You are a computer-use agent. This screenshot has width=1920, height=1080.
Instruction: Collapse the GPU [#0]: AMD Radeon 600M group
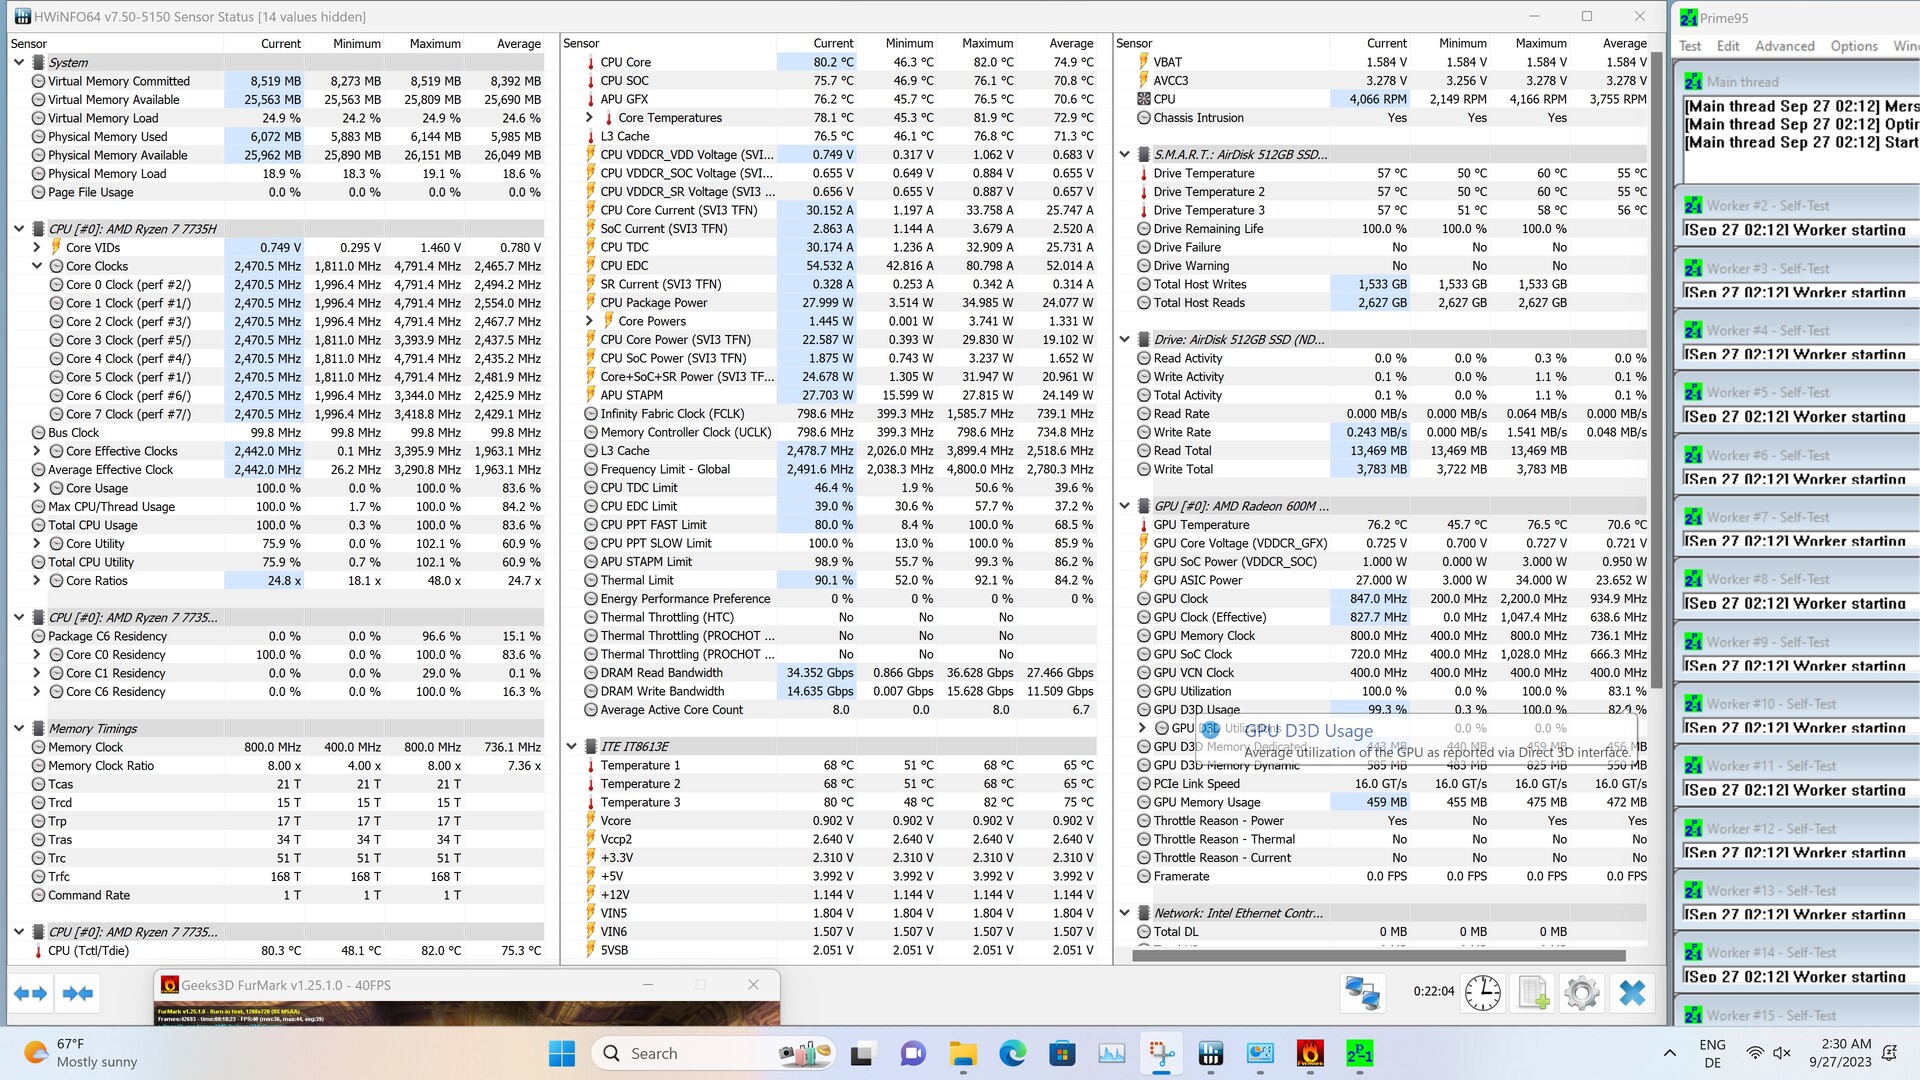[1125, 506]
